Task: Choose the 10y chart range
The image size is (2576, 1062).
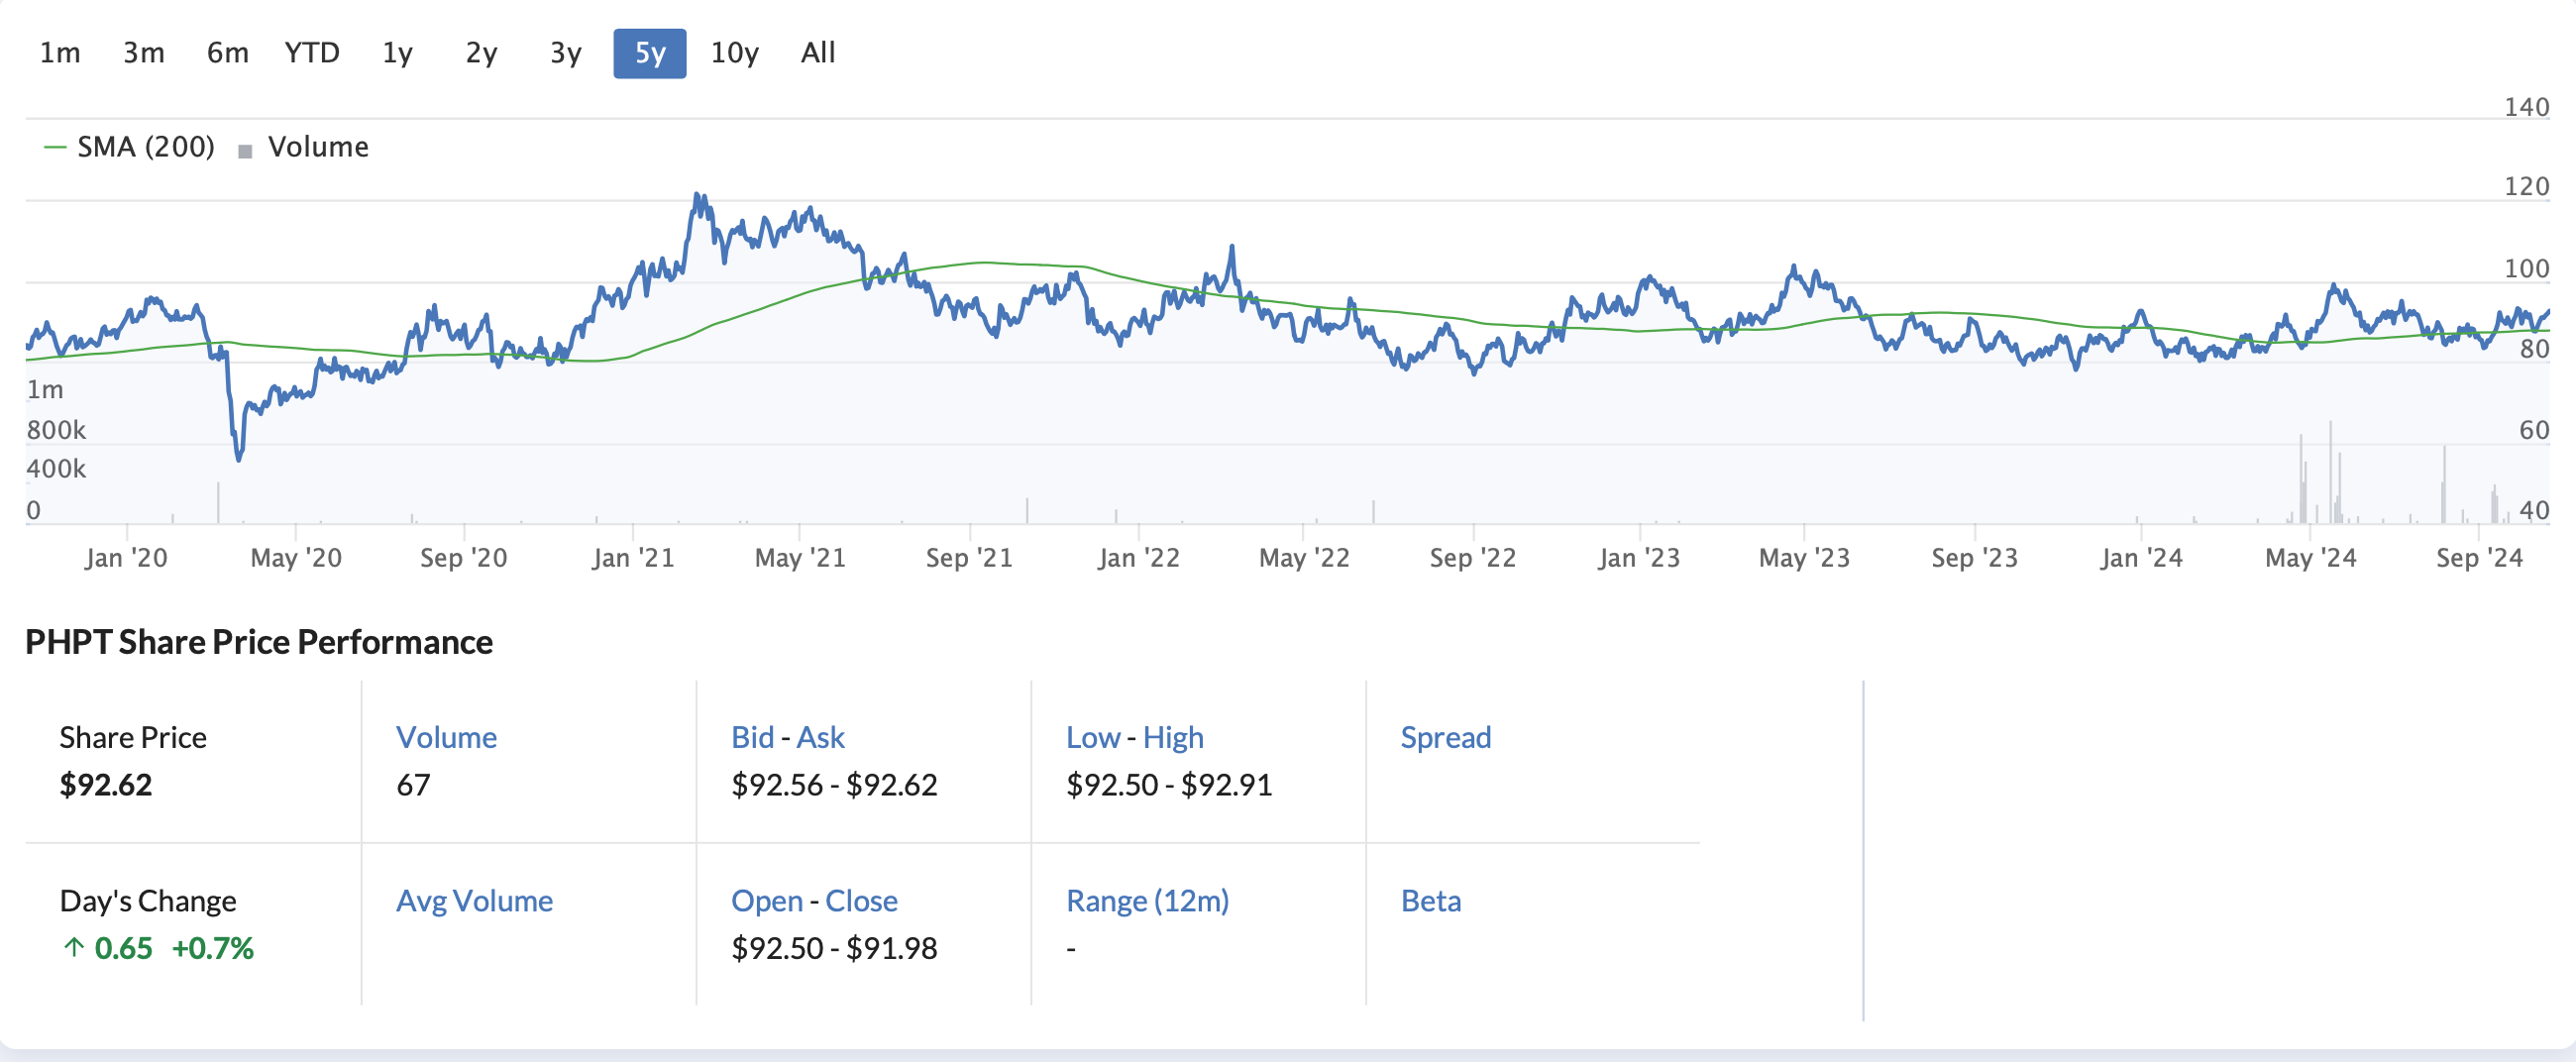Action: click(x=735, y=53)
